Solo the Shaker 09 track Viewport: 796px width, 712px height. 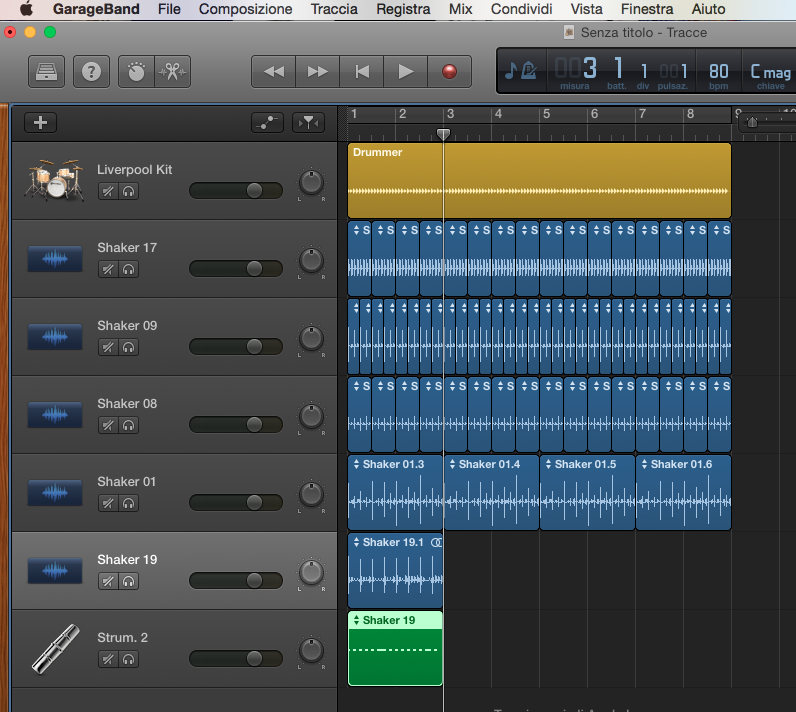click(128, 347)
